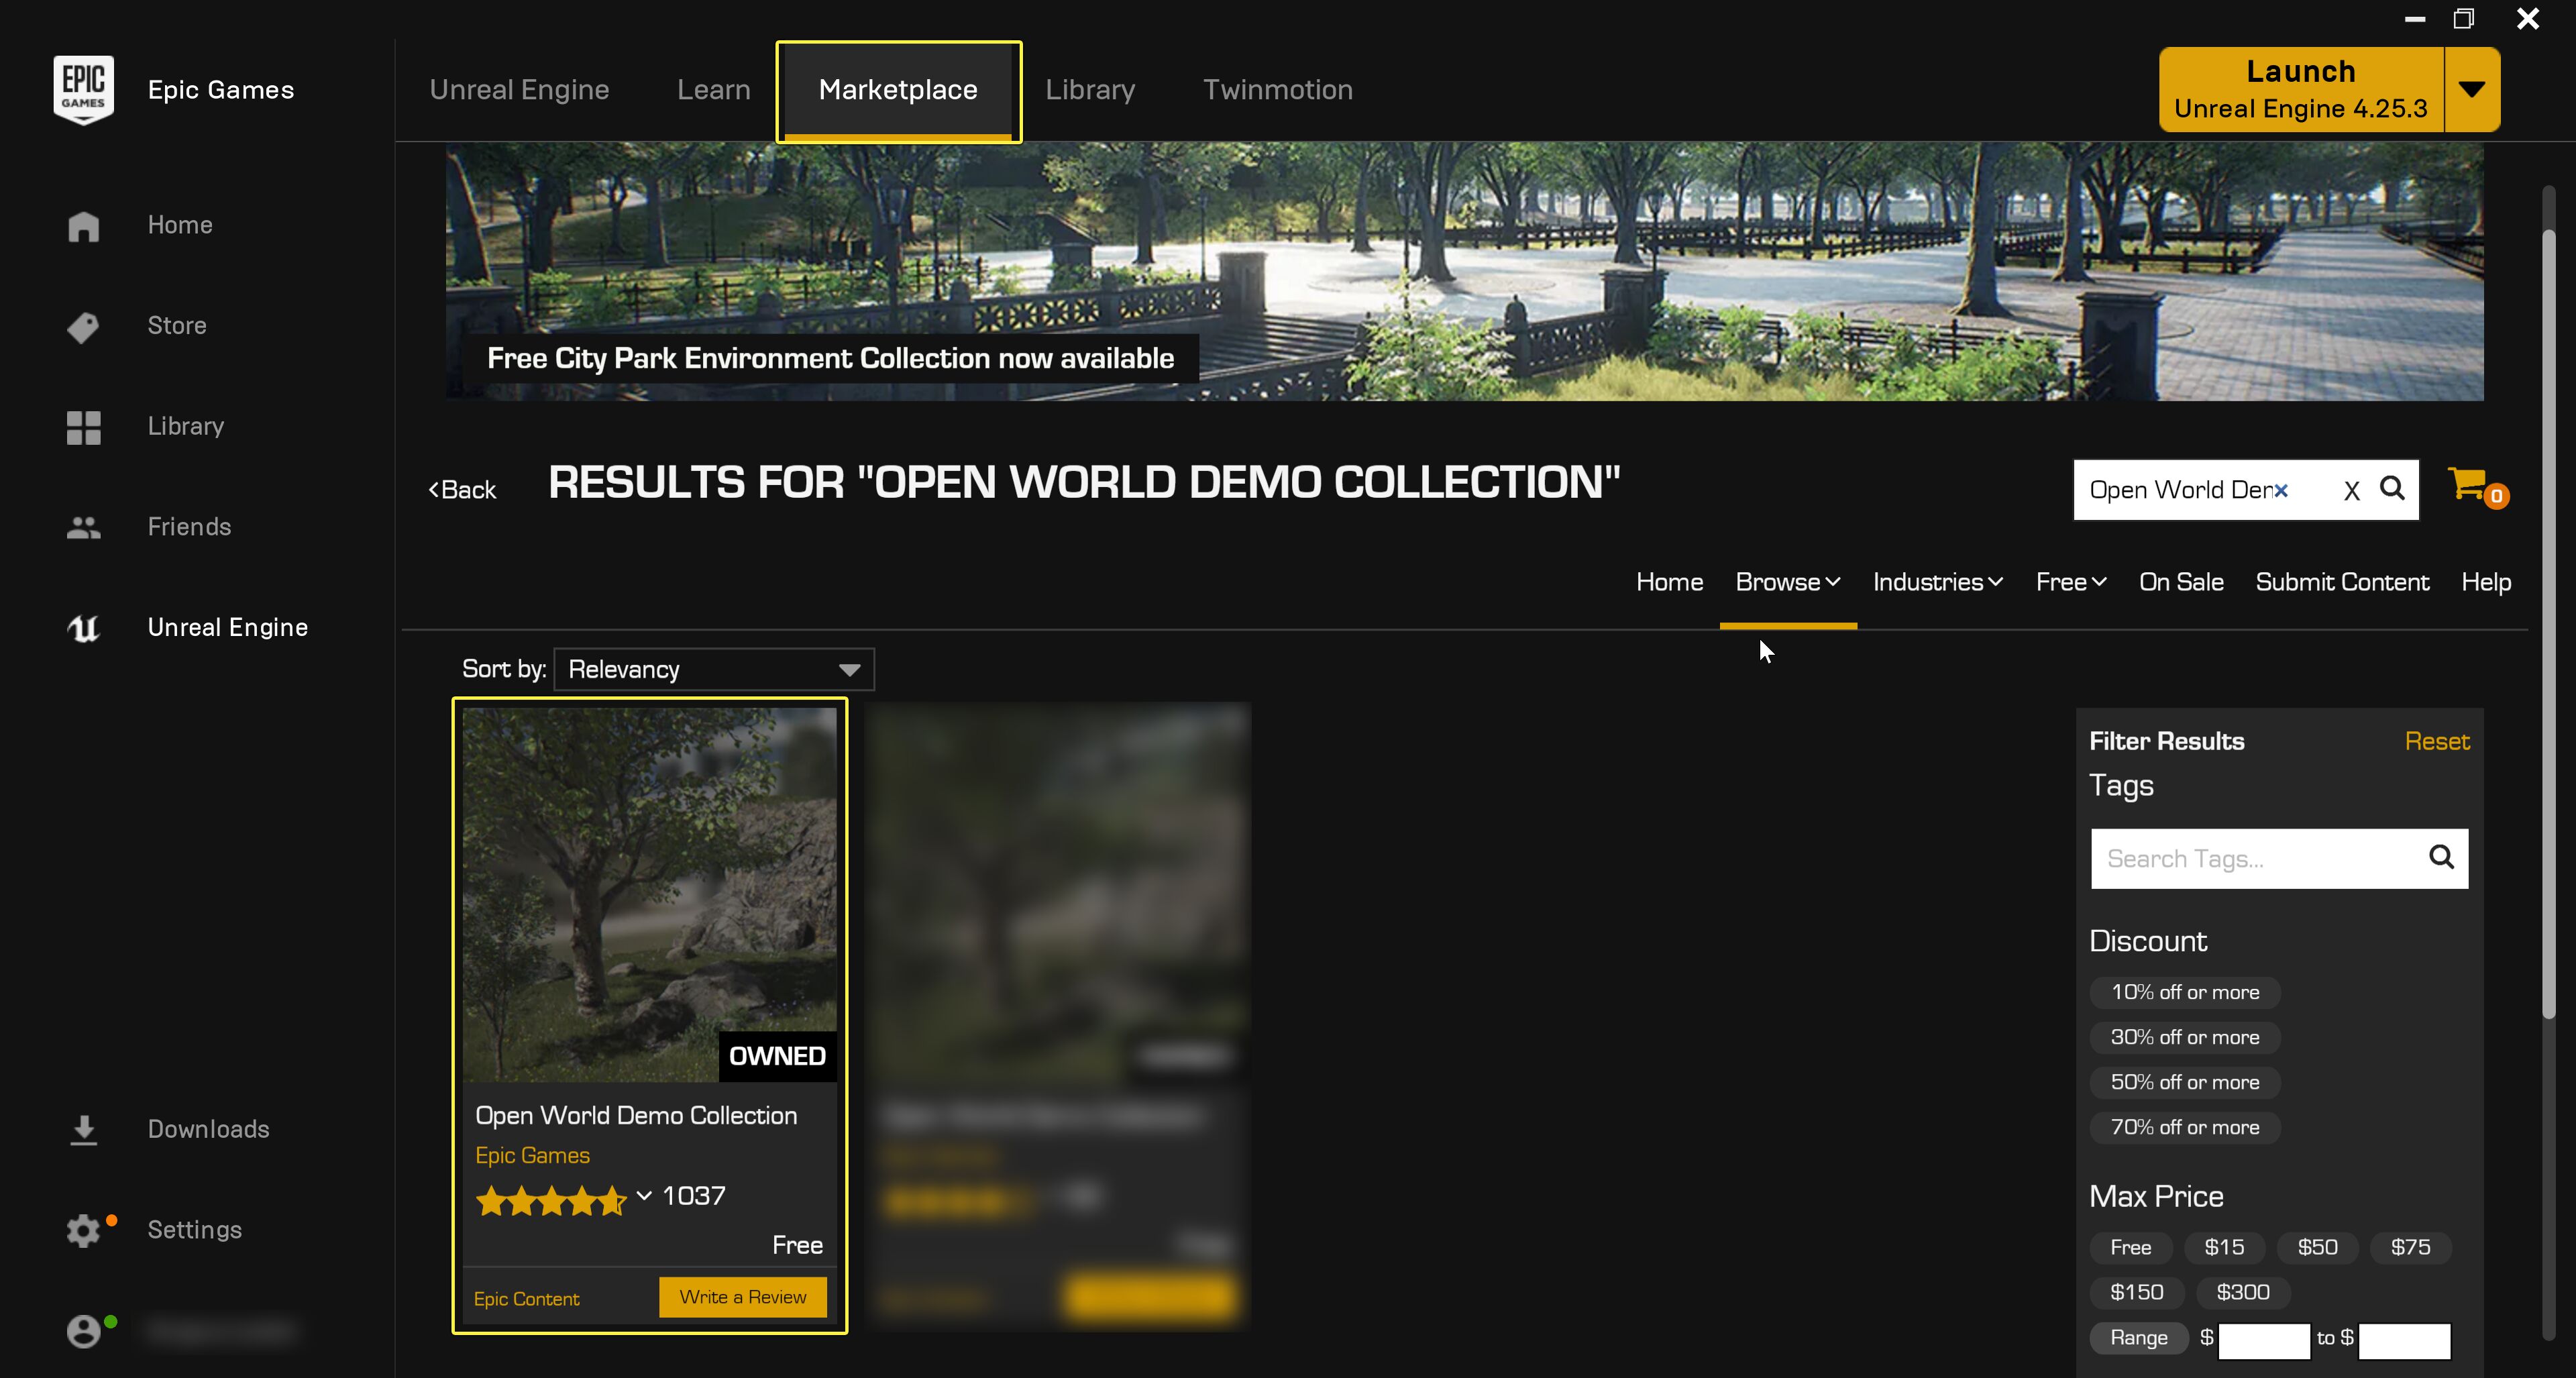Image resolution: width=2576 pixels, height=1378 pixels.
Task: Open the Sort by Relevancy dropdown
Action: tap(713, 669)
